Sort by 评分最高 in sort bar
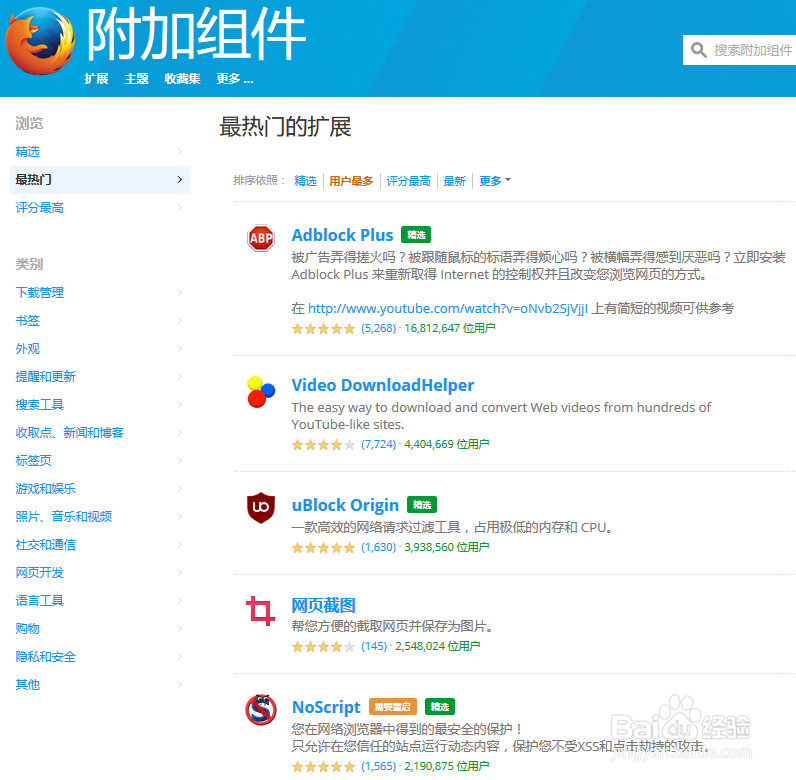Viewport: 796px width, 780px height. 408,181
